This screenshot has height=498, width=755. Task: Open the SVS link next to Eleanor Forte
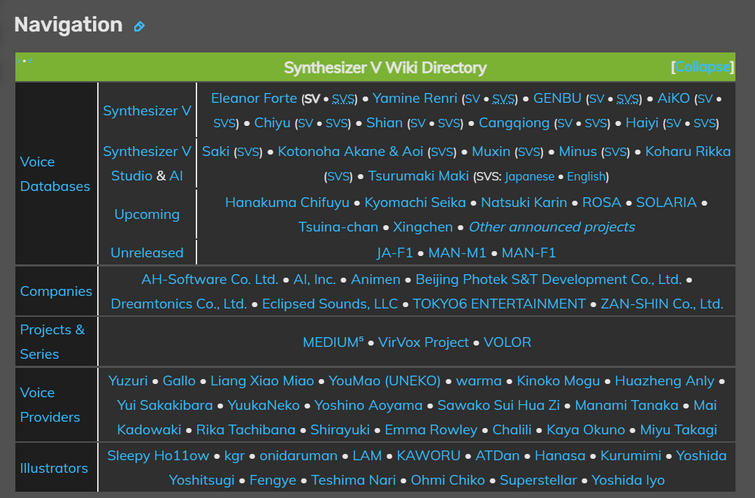point(343,99)
